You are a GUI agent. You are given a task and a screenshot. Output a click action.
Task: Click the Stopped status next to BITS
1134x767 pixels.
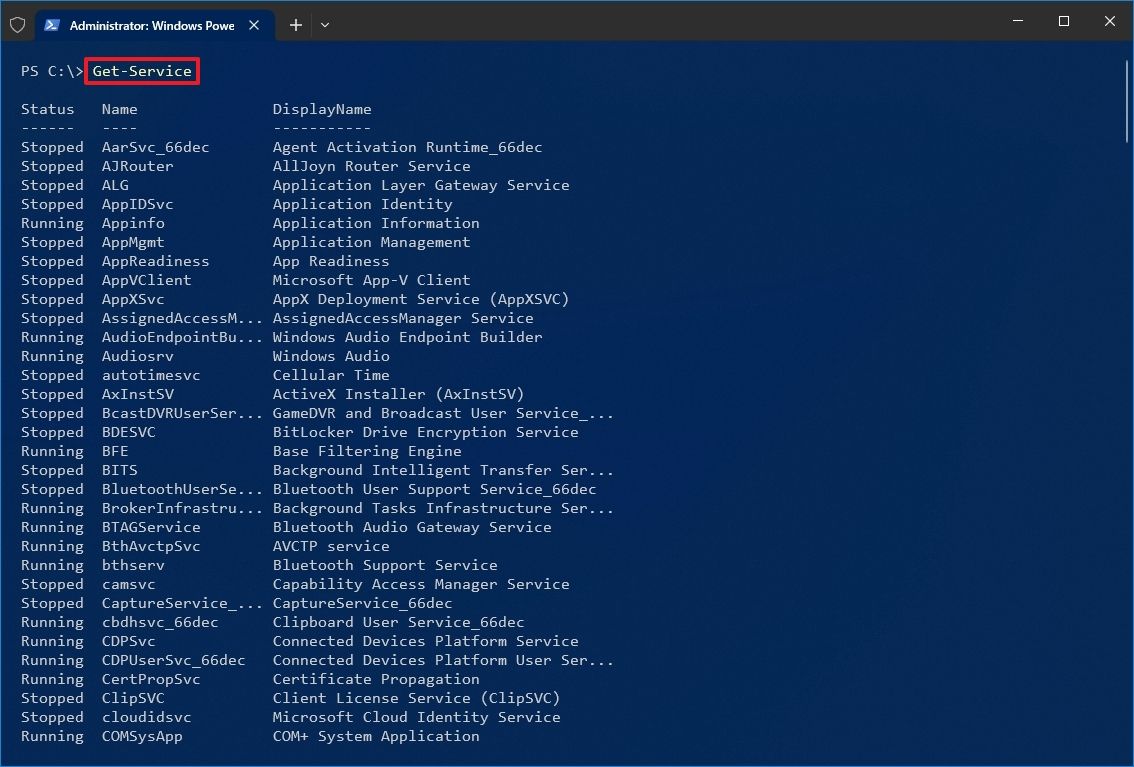click(x=52, y=470)
